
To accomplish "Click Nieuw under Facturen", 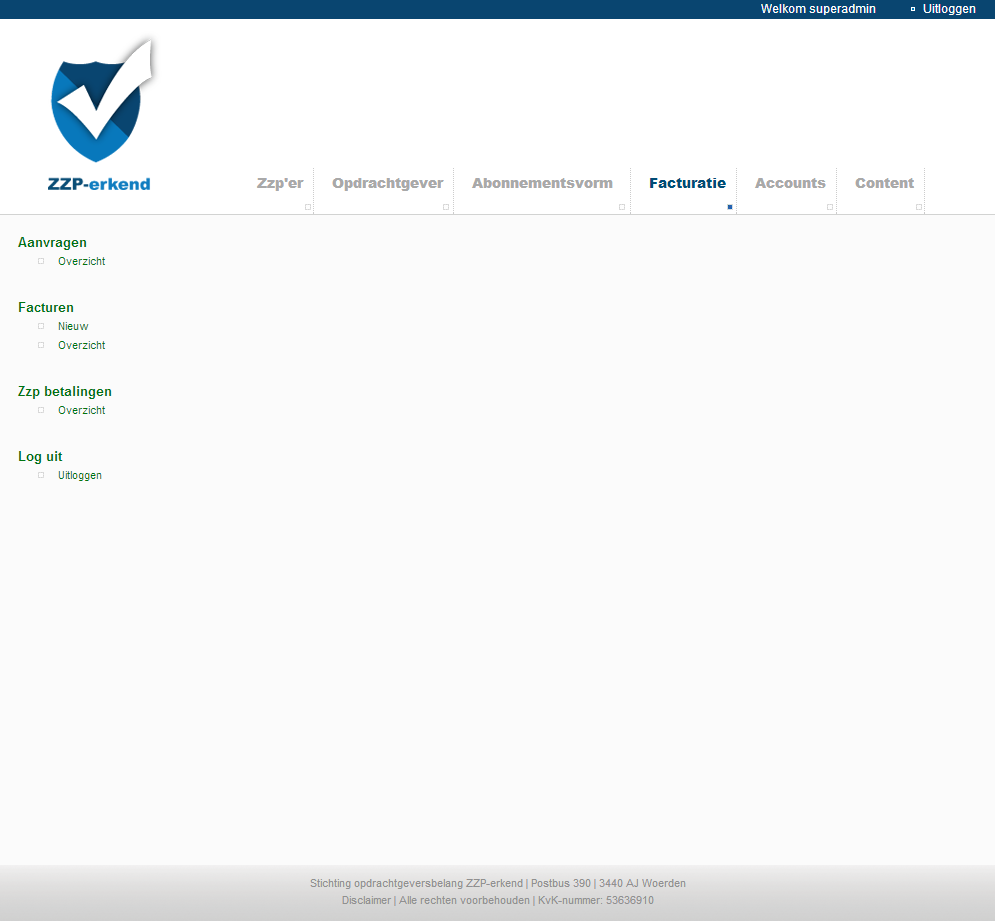I will [x=73, y=326].
